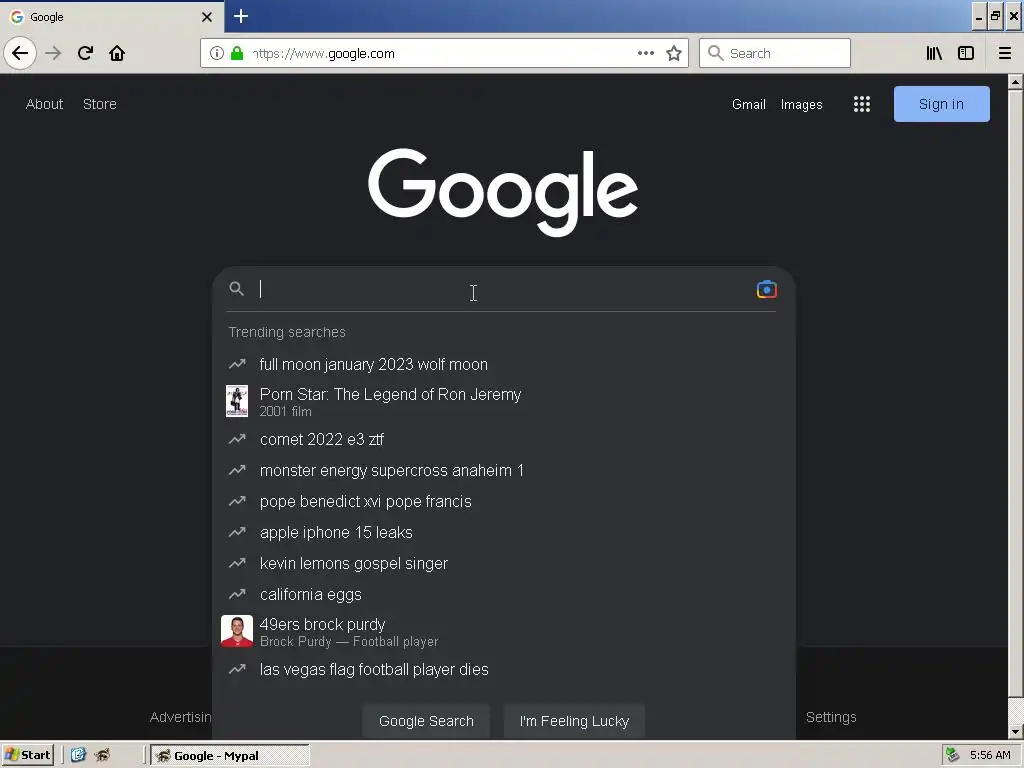
Task: Open the browser hamburger menu
Action: pos(1005,53)
